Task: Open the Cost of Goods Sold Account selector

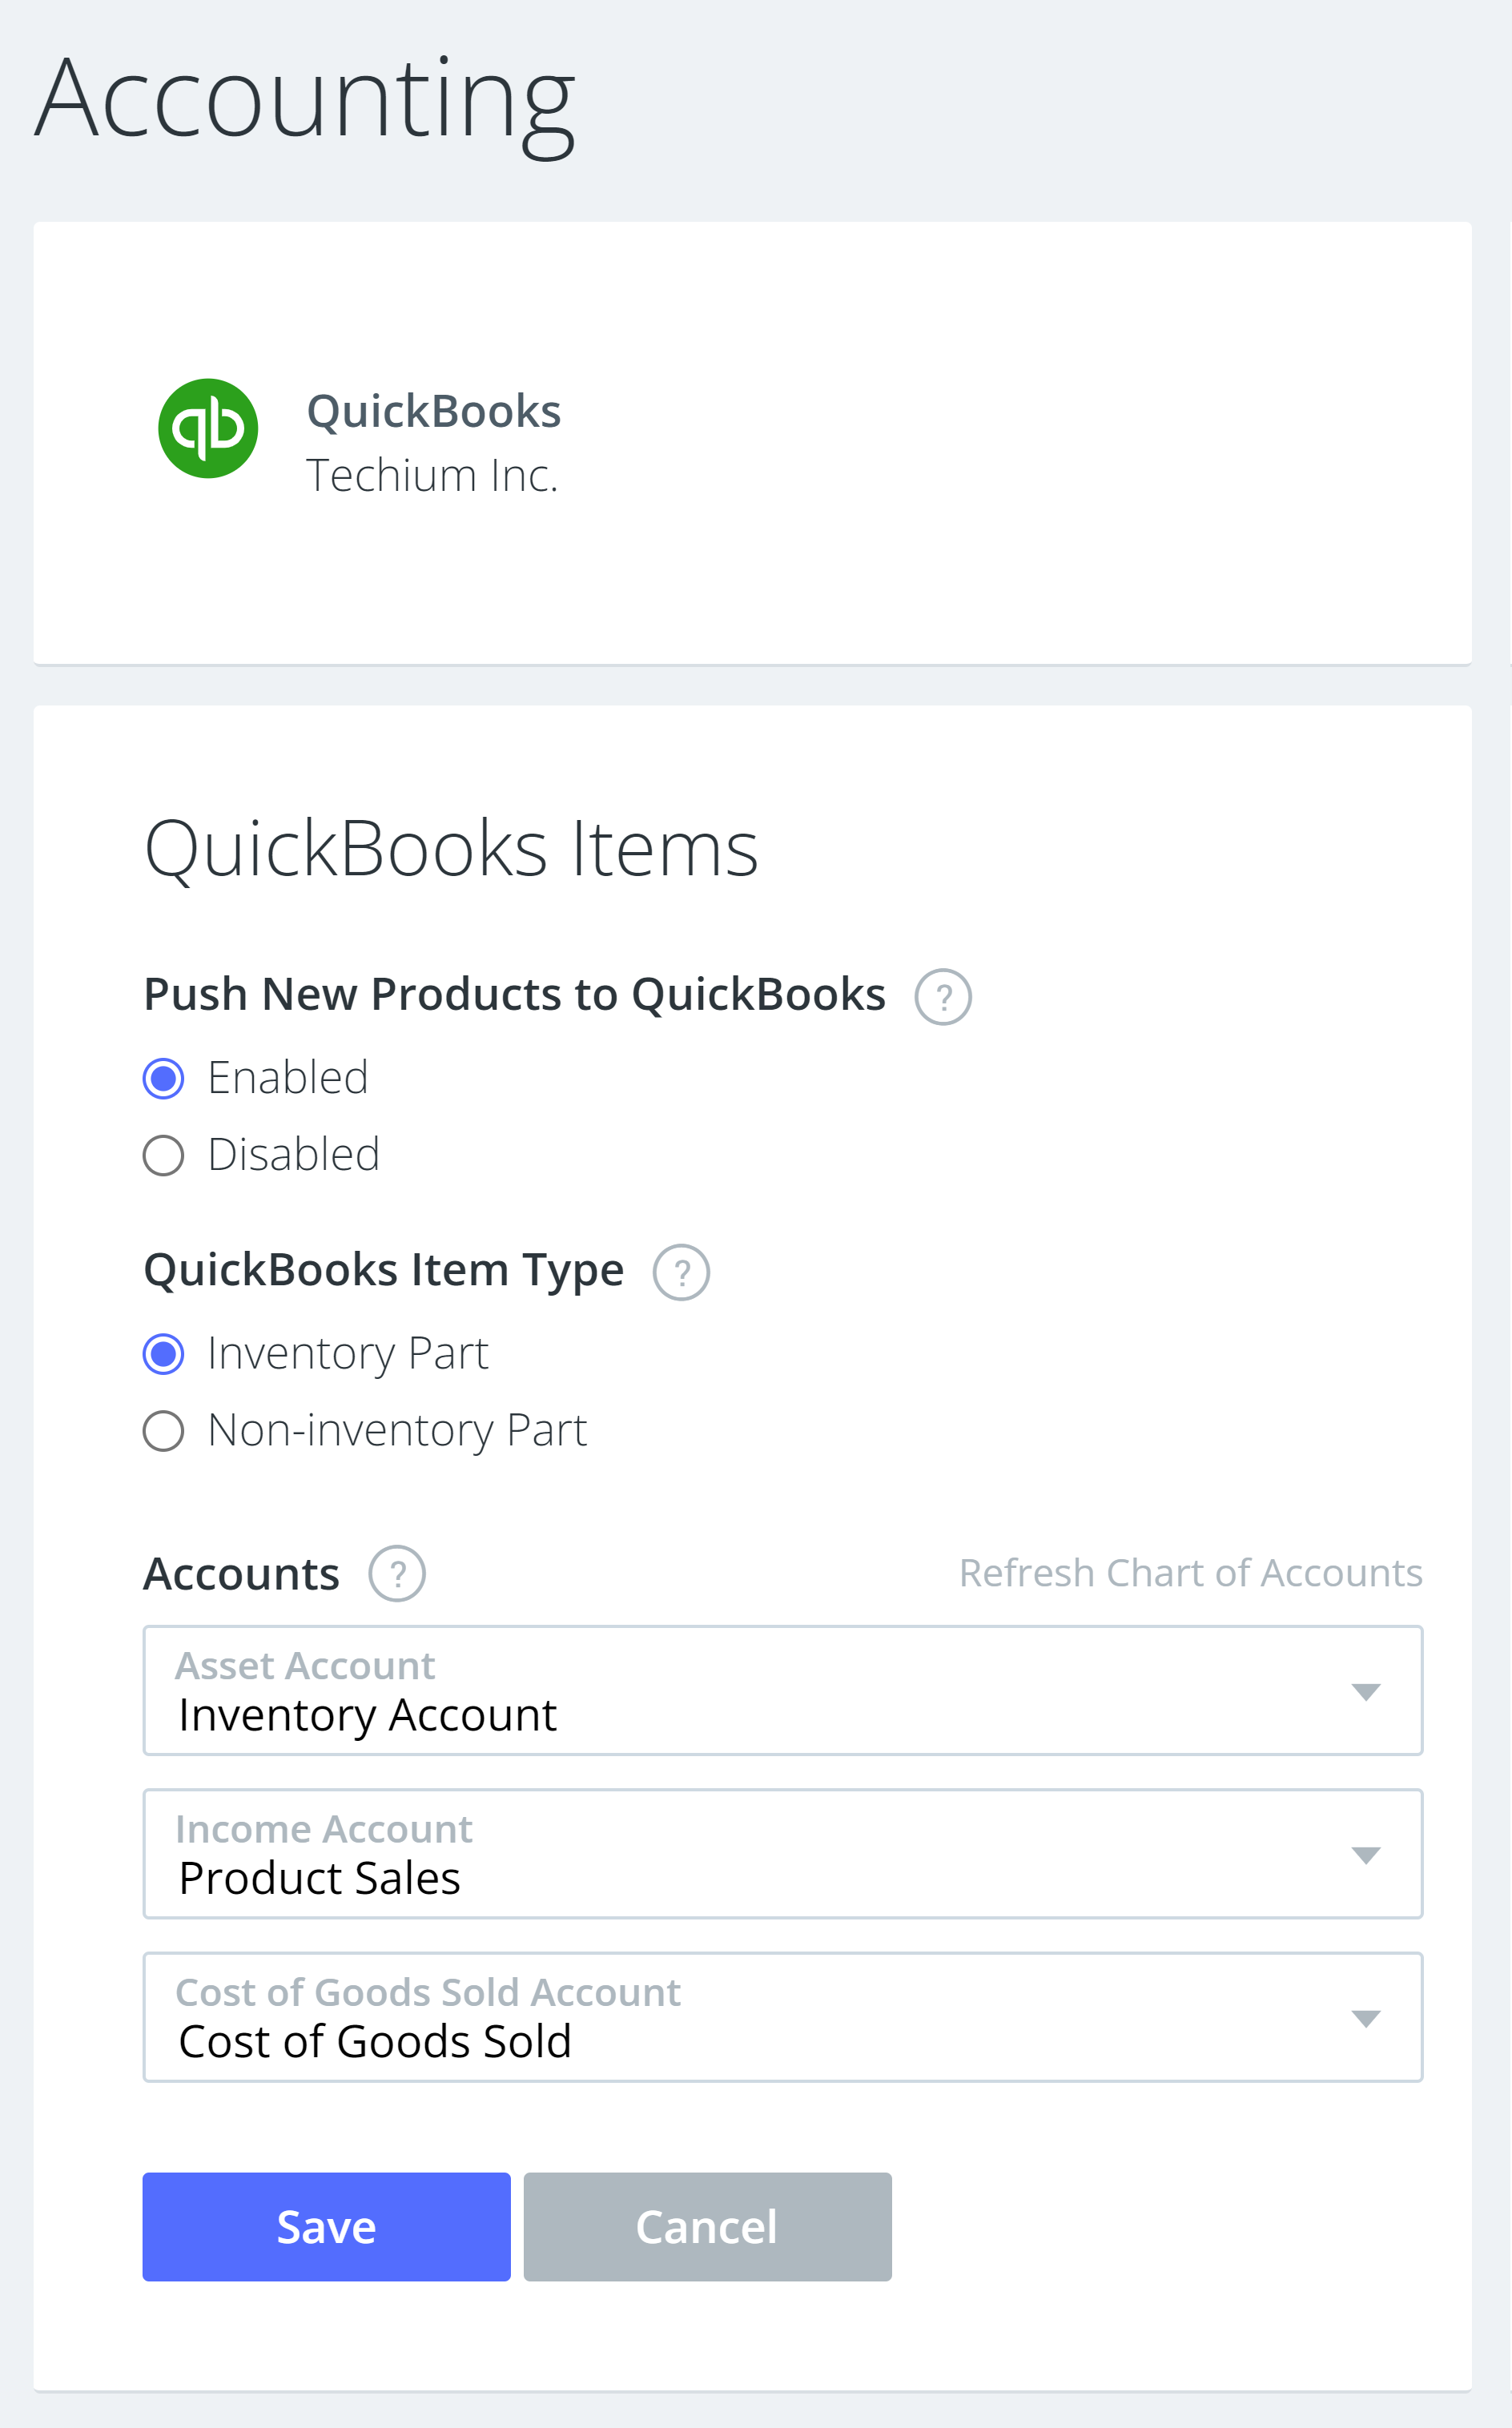Action: tap(783, 2018)
